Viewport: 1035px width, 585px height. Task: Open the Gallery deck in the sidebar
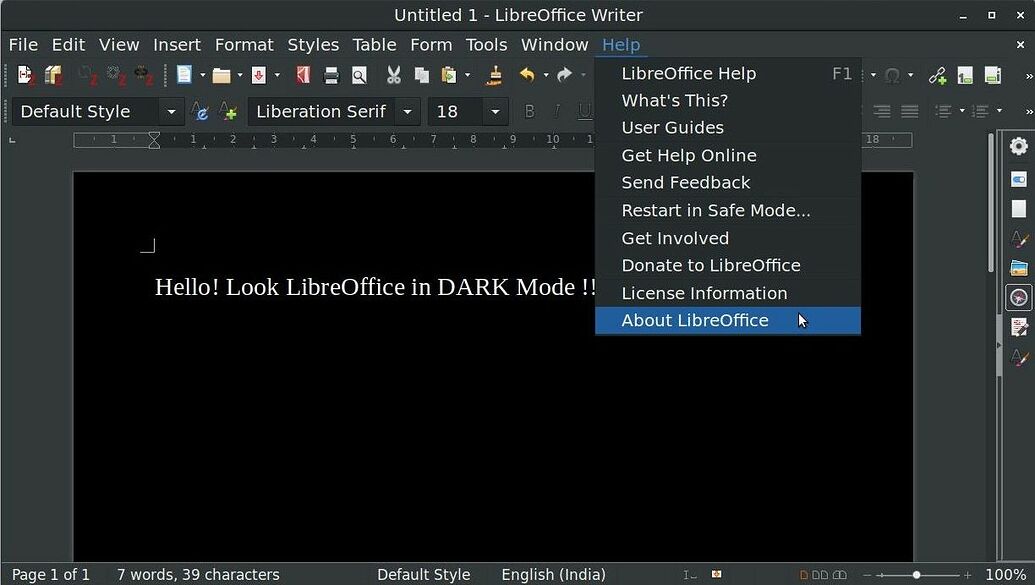[1020, 268]
